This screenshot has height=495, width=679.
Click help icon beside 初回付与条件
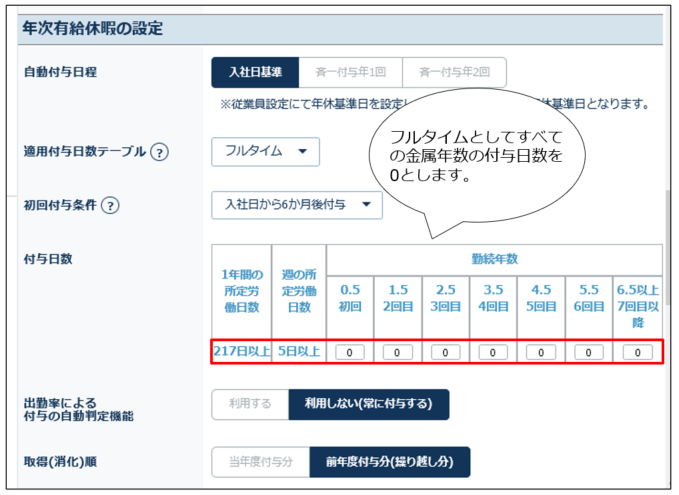(110, 205)
